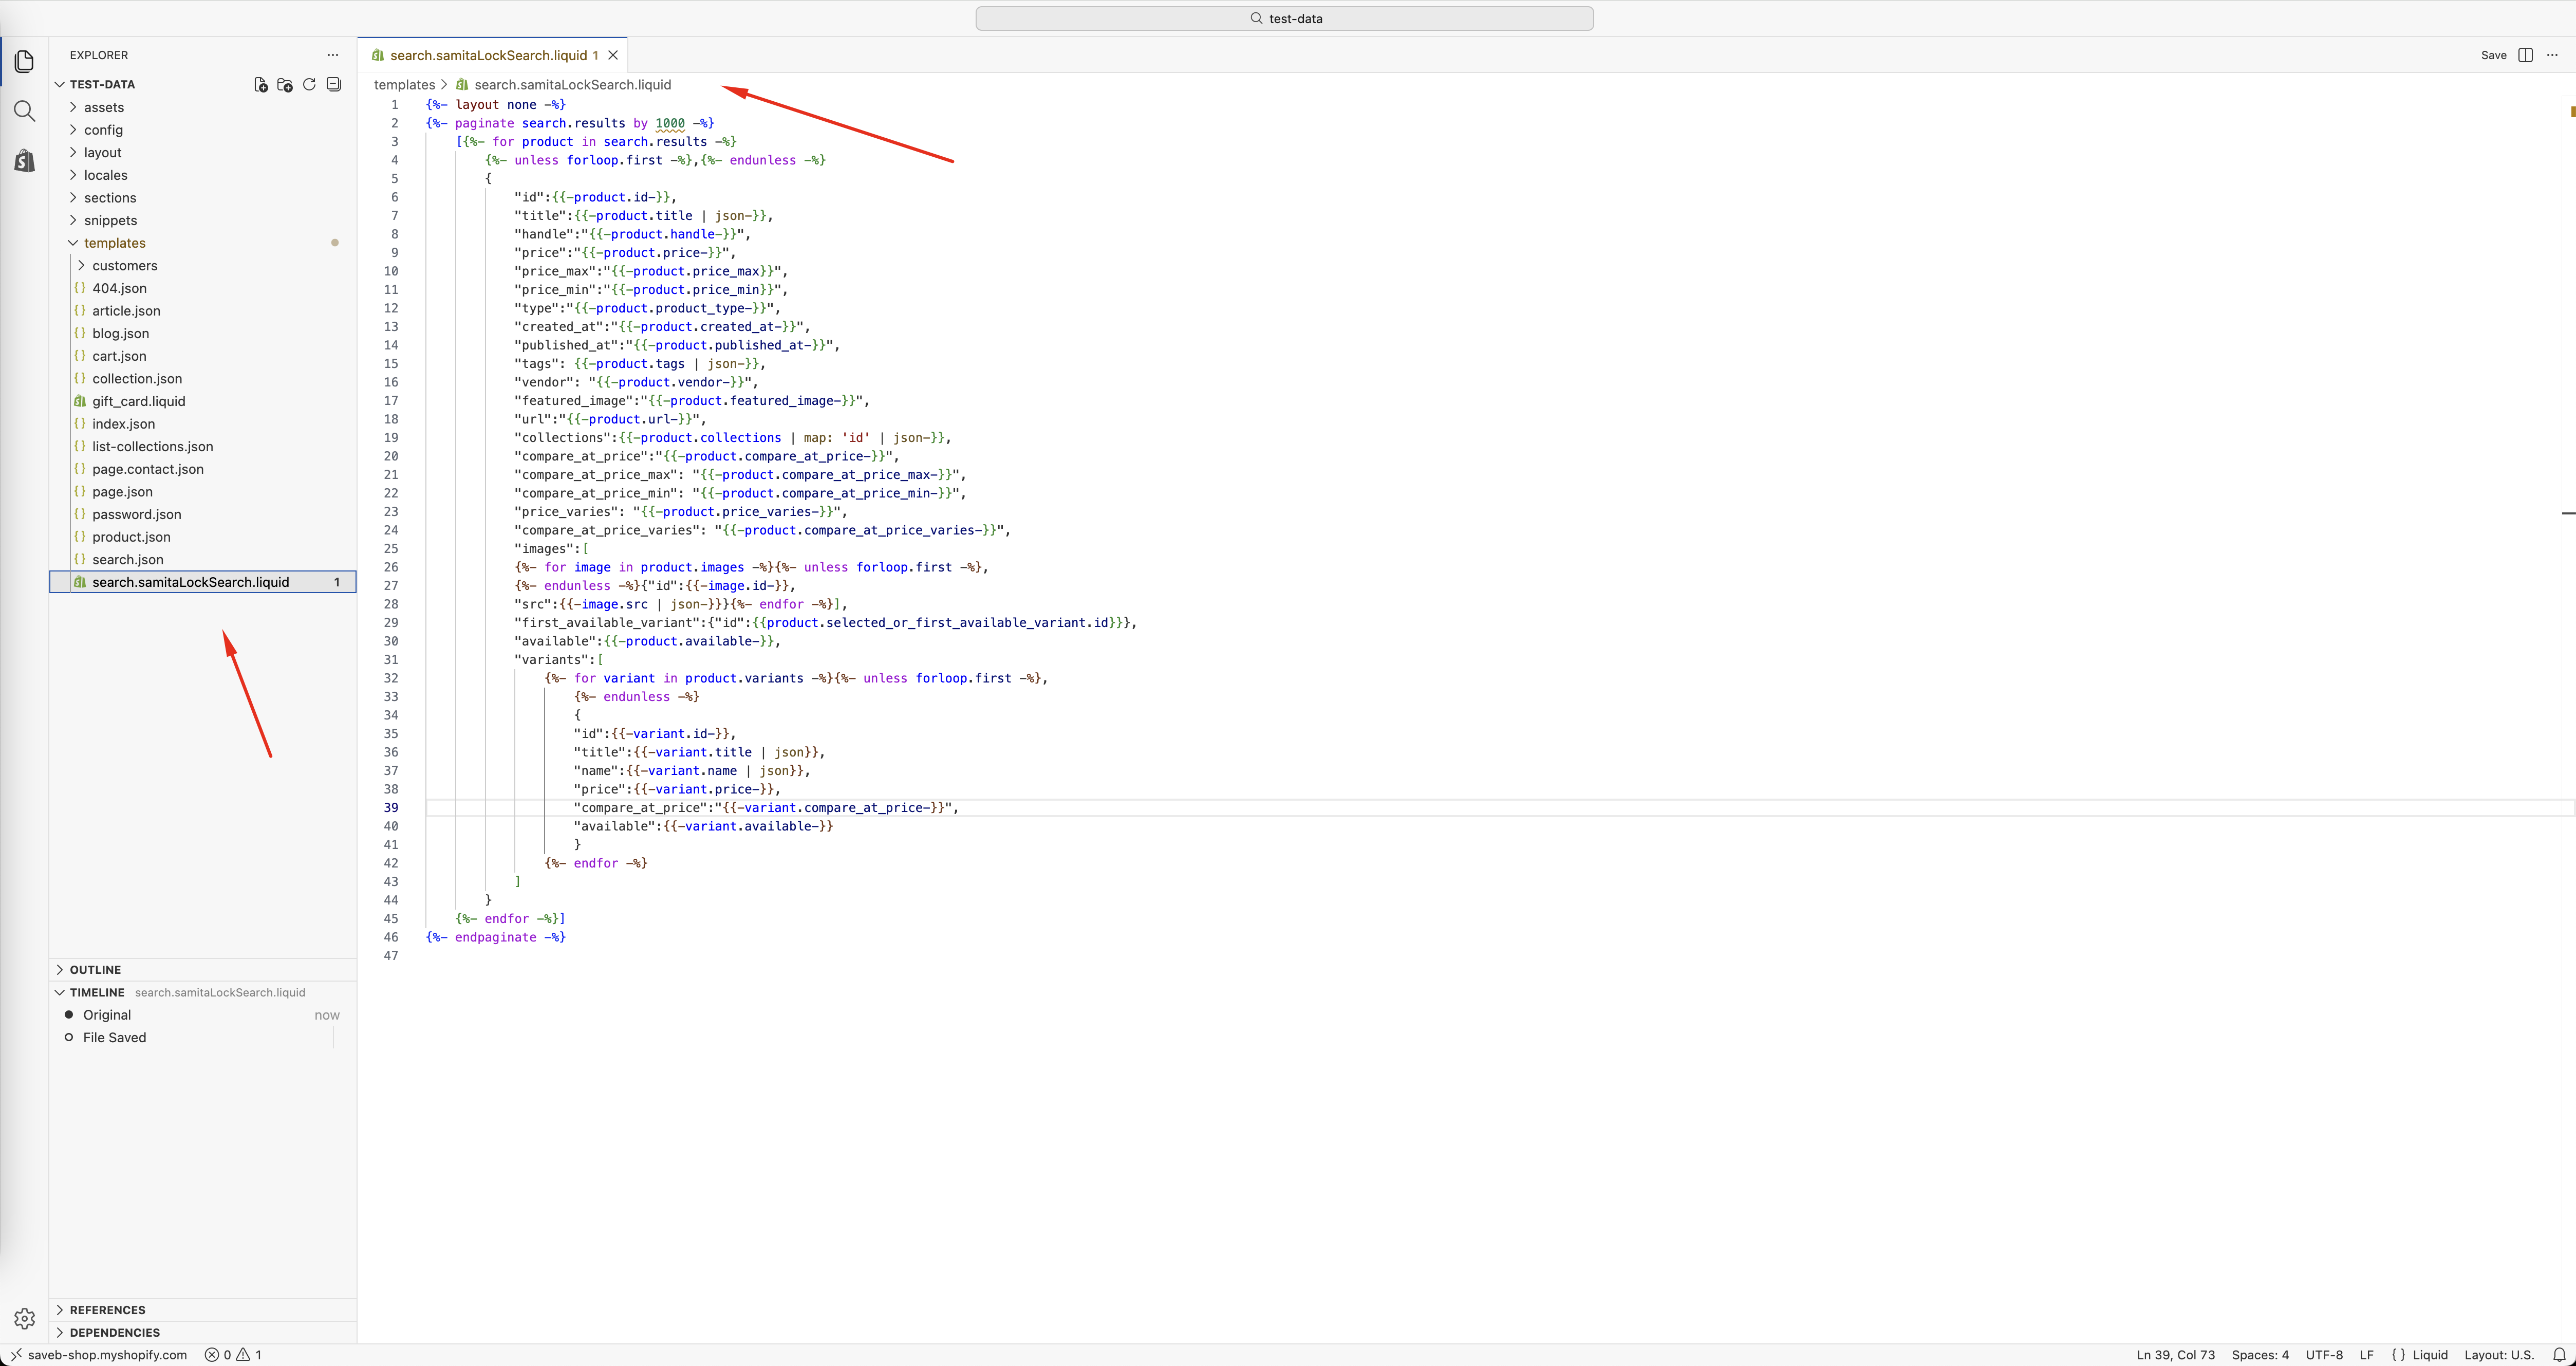Select the File Saved timeline entry
The width and height of the screenshot is (2576, 1366).
pyautogui.click(x=203, y=1038)
